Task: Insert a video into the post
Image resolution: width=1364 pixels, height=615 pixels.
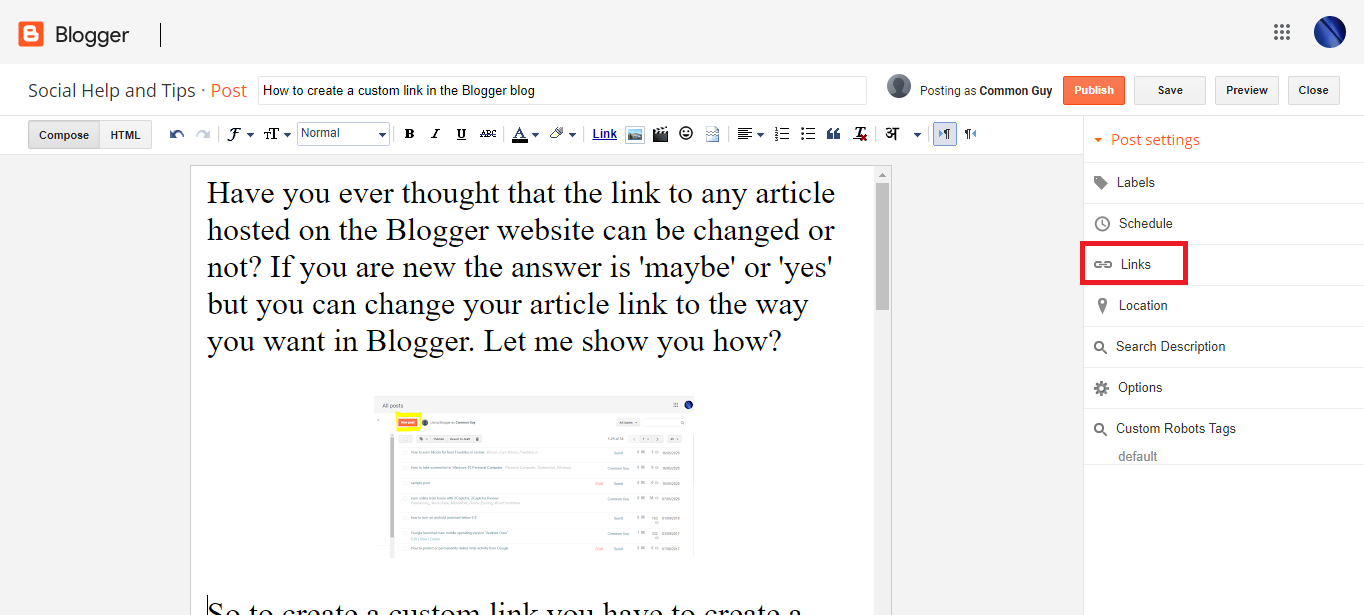Action: 660,133
